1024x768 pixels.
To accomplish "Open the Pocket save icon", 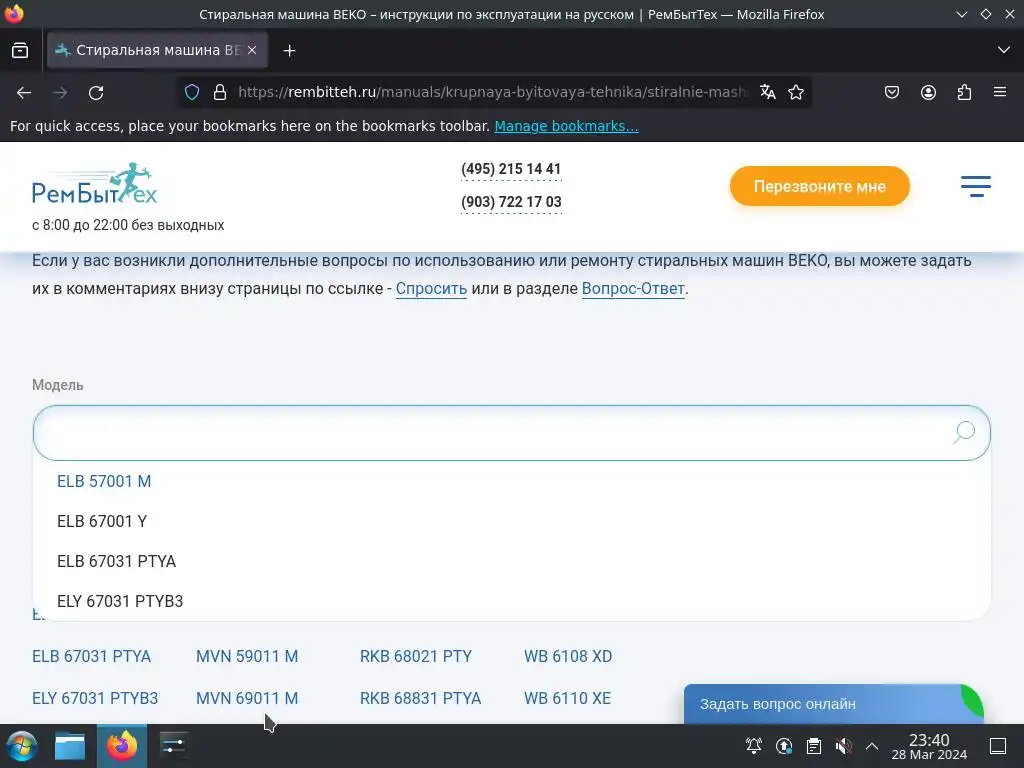I will tap(891, 92).
